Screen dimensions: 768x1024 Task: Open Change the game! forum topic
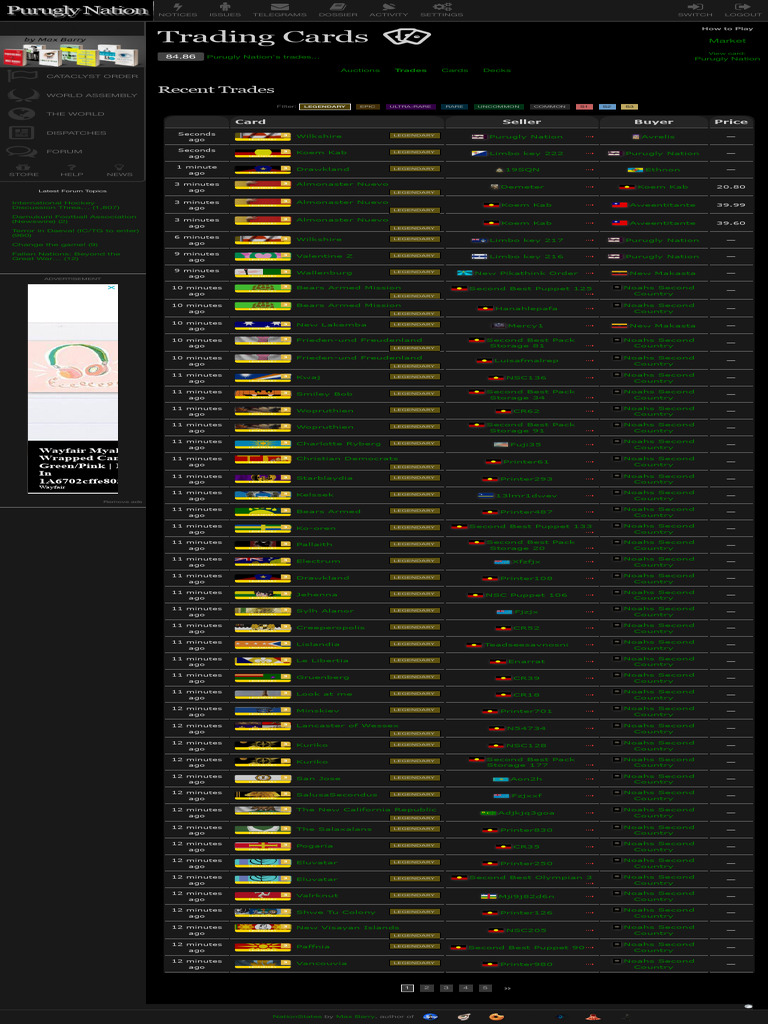[x=55, y=244]
